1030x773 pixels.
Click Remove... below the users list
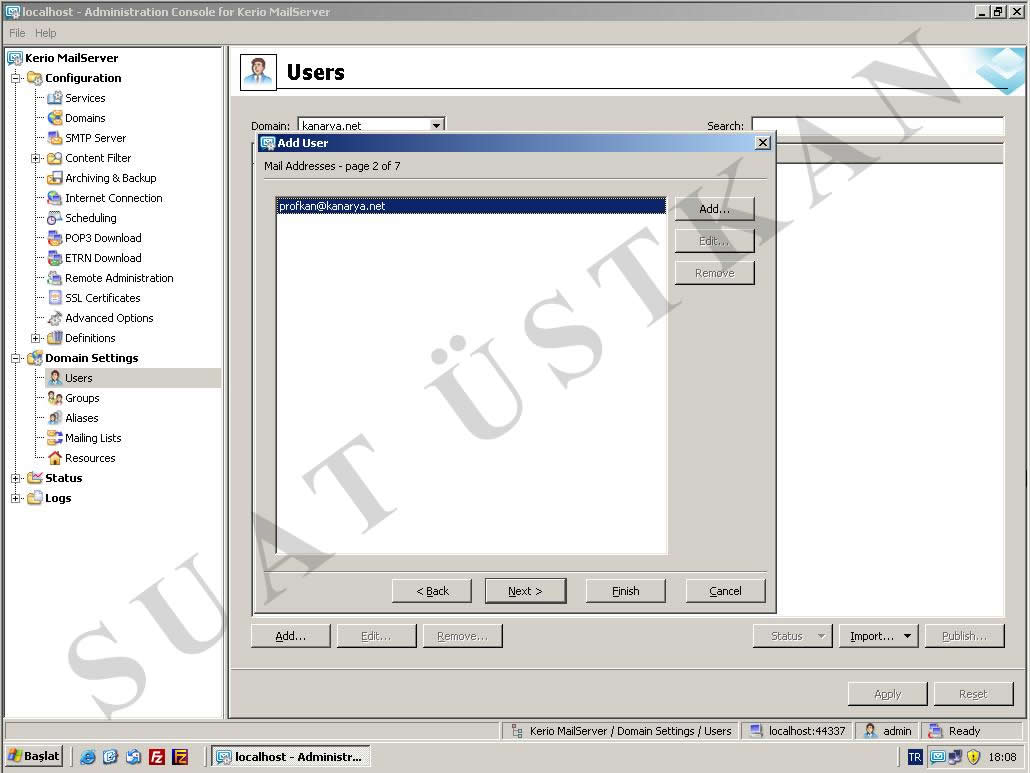point(462,636)
